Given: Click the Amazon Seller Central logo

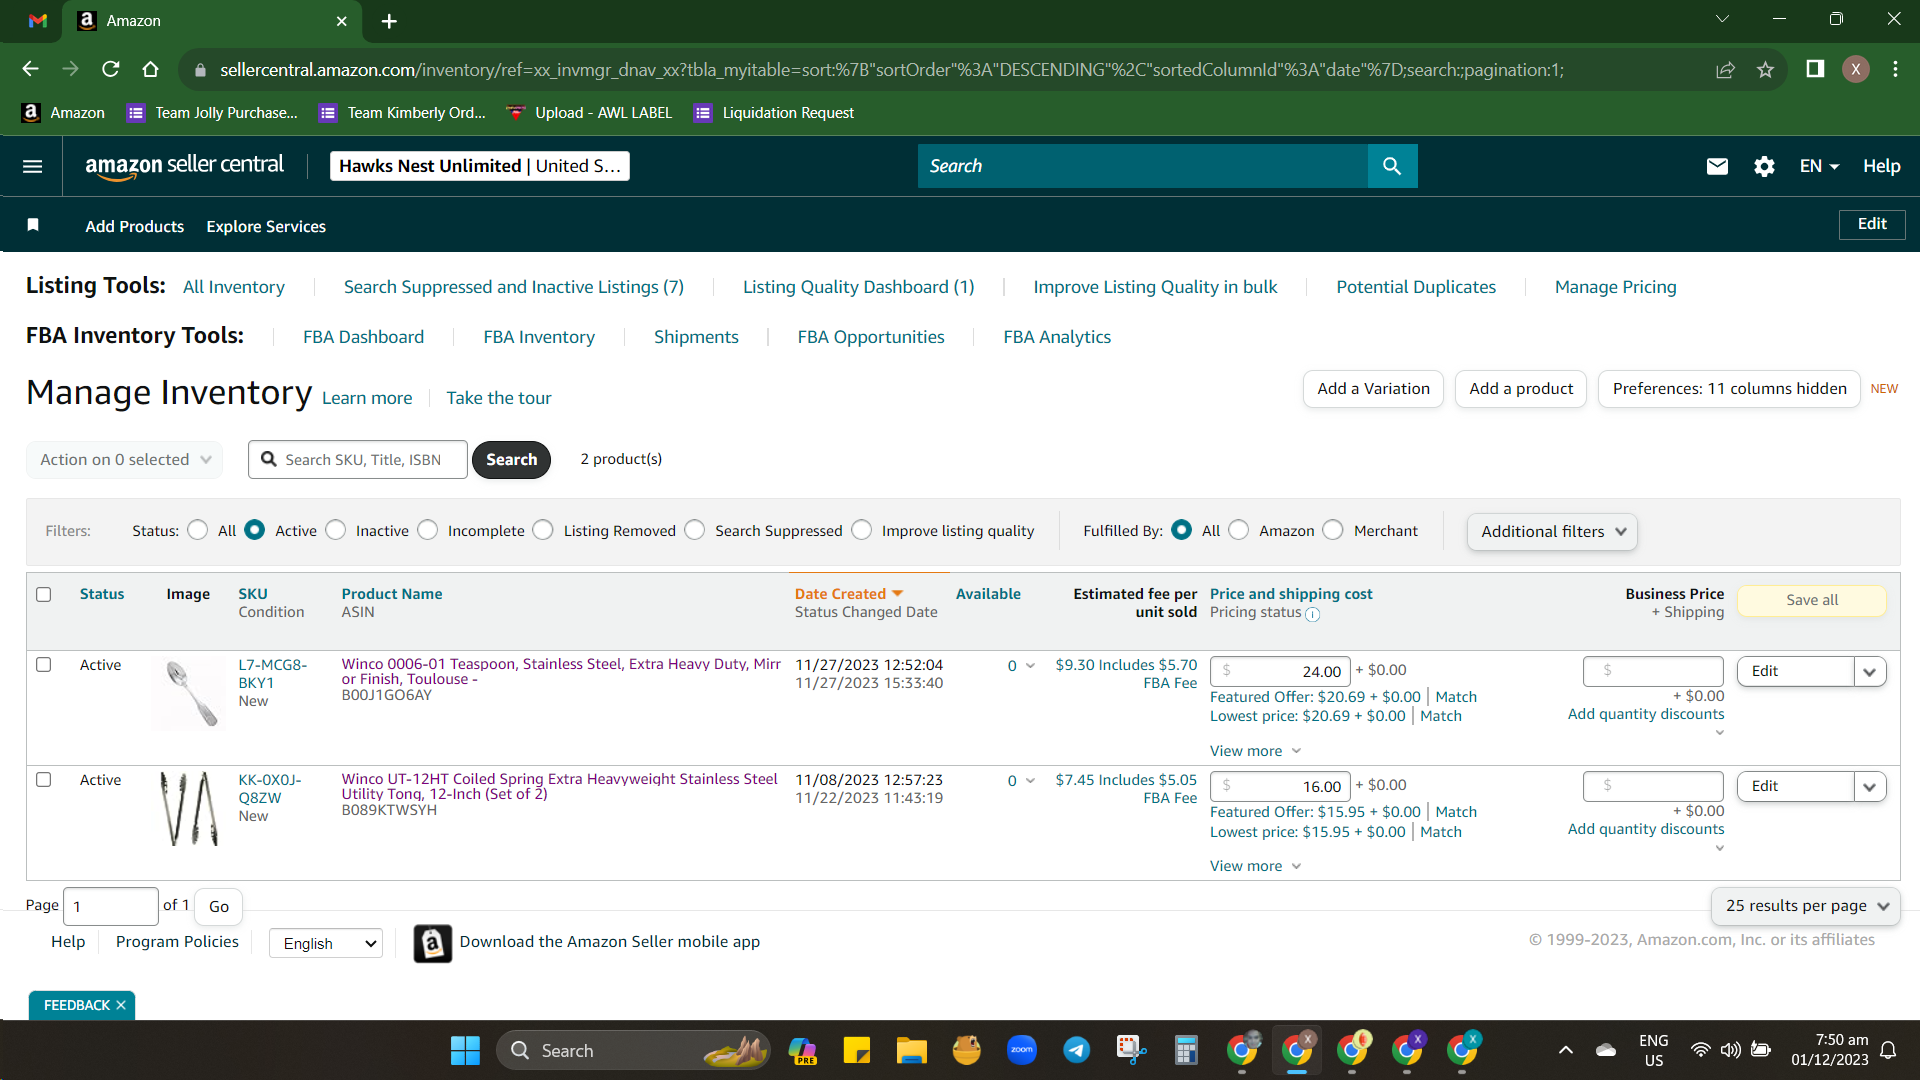Looking at the screenshot, I should (185, 166).
